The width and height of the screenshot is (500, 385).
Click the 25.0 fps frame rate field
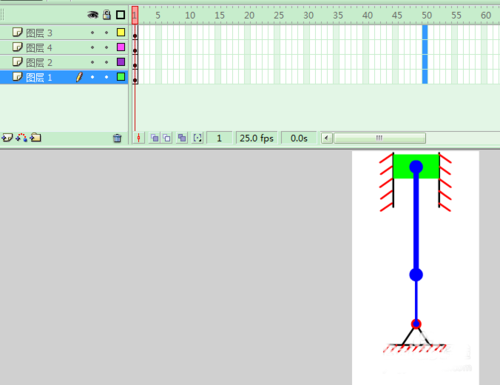tap(257, 138)
